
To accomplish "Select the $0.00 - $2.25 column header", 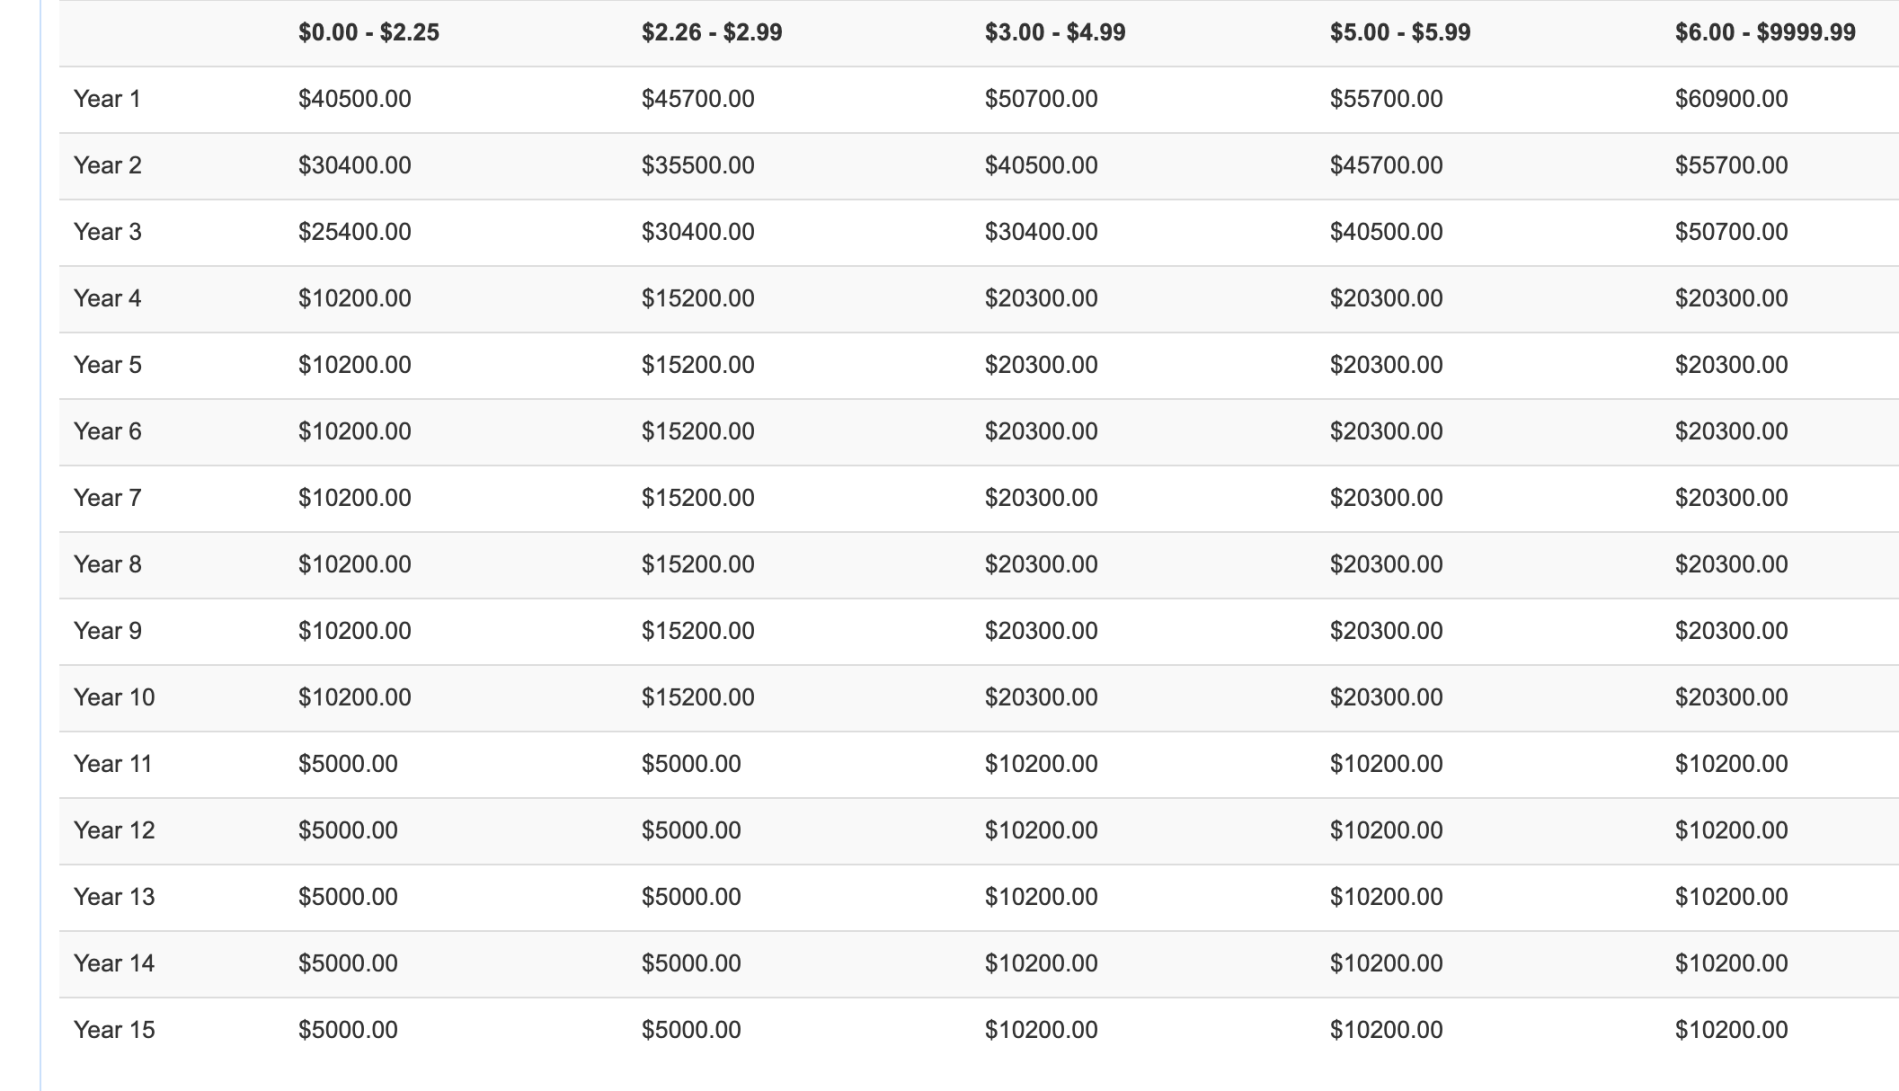I will [x=368, y=32].
